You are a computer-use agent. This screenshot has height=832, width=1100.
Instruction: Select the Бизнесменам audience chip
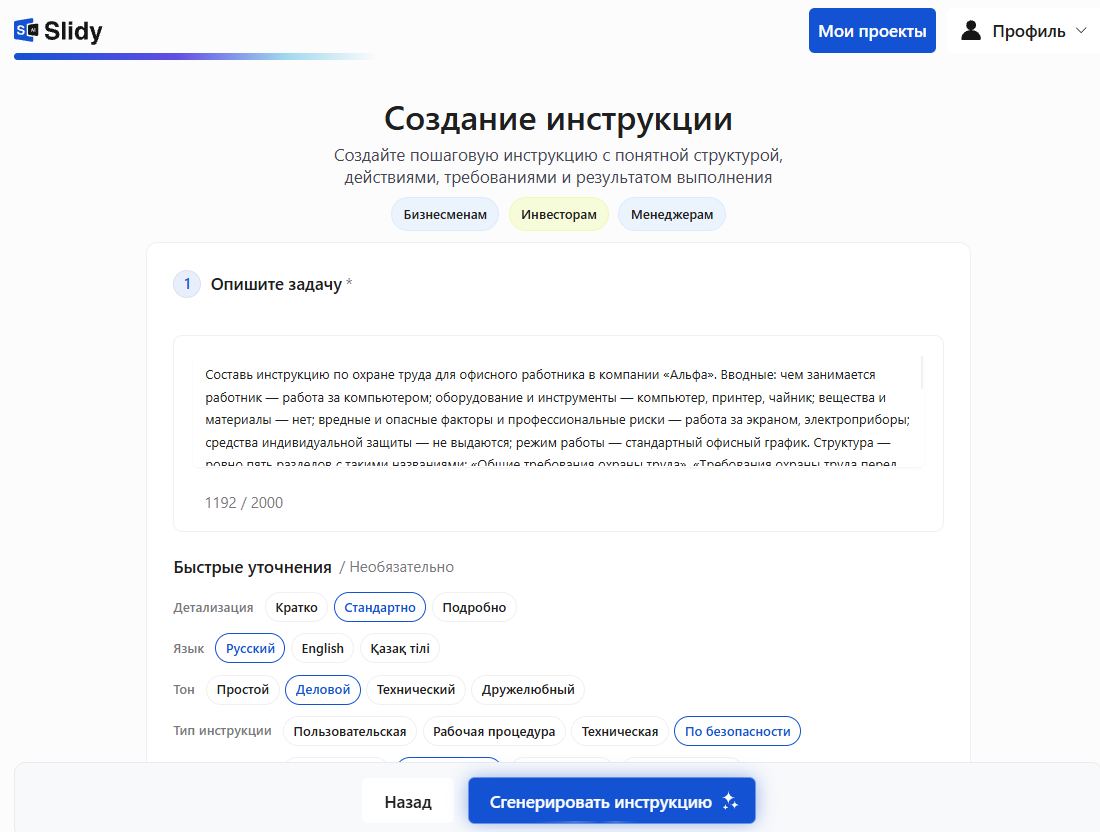coord(445,214)
